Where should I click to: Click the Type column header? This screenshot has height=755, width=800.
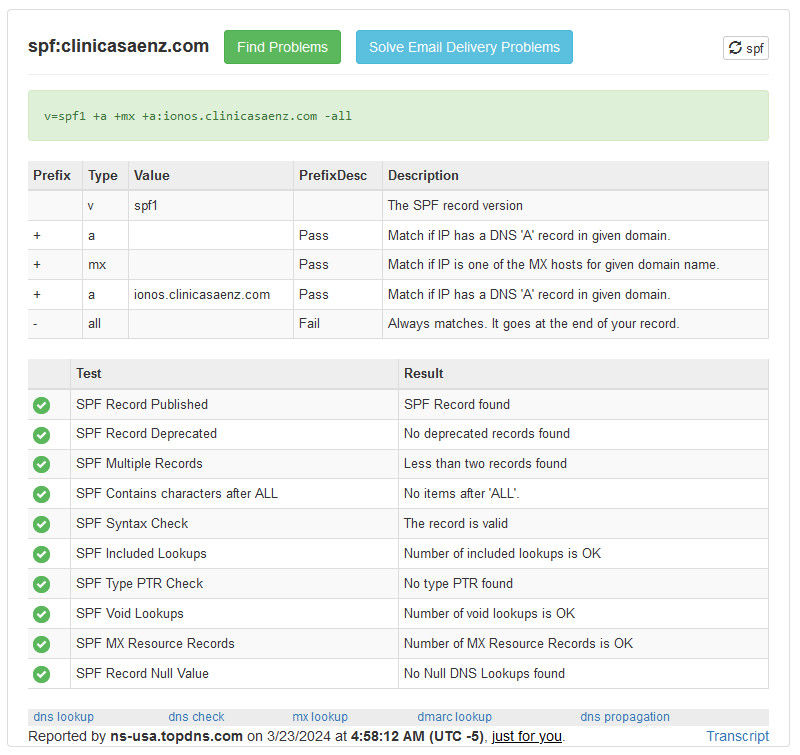(103, 176)
